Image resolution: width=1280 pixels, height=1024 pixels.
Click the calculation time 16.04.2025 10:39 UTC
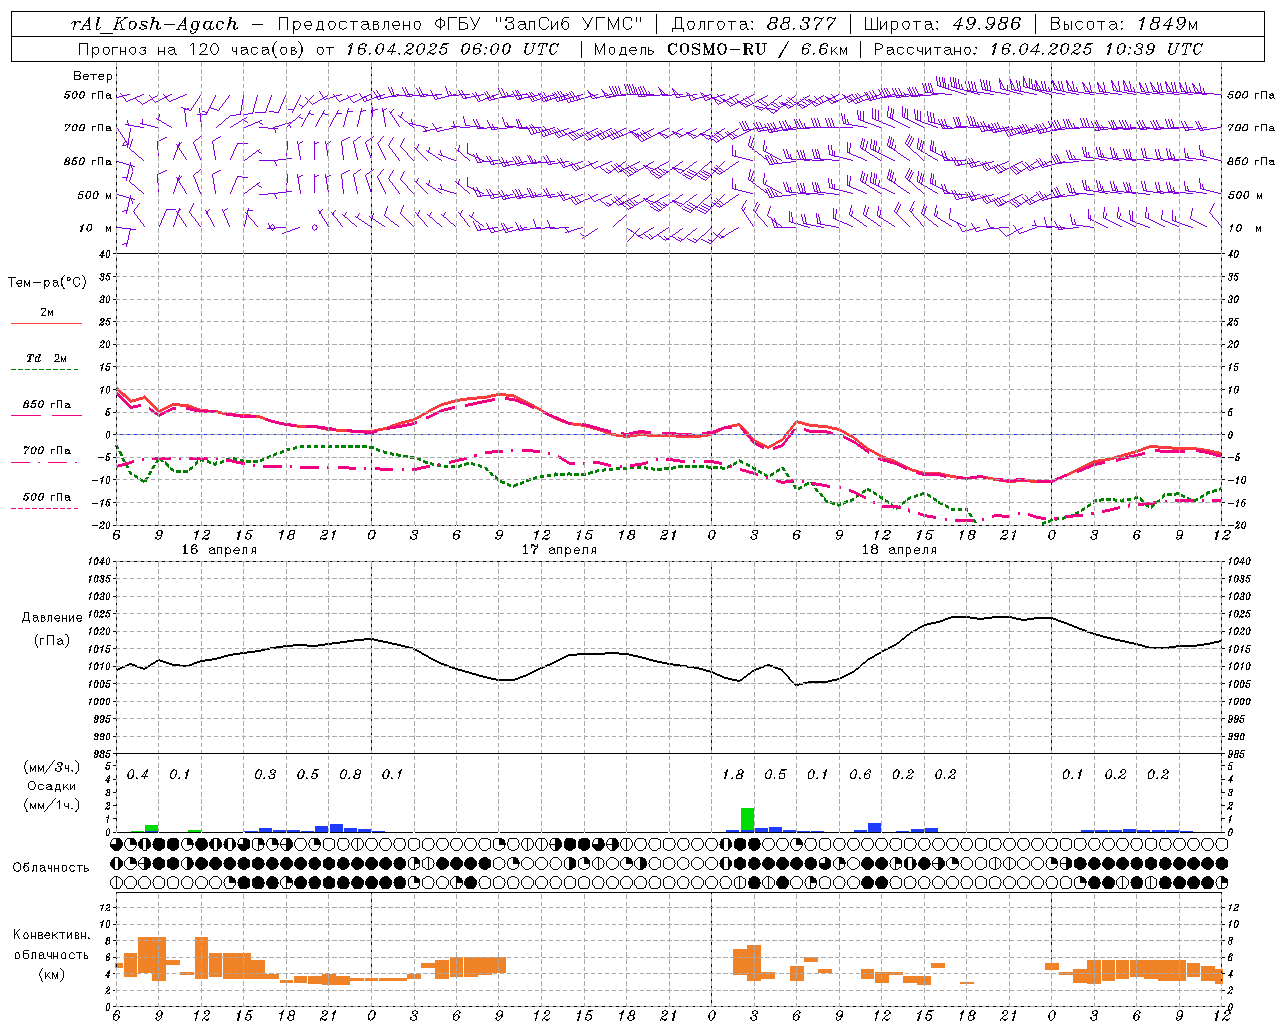[x=1096, y=49]
